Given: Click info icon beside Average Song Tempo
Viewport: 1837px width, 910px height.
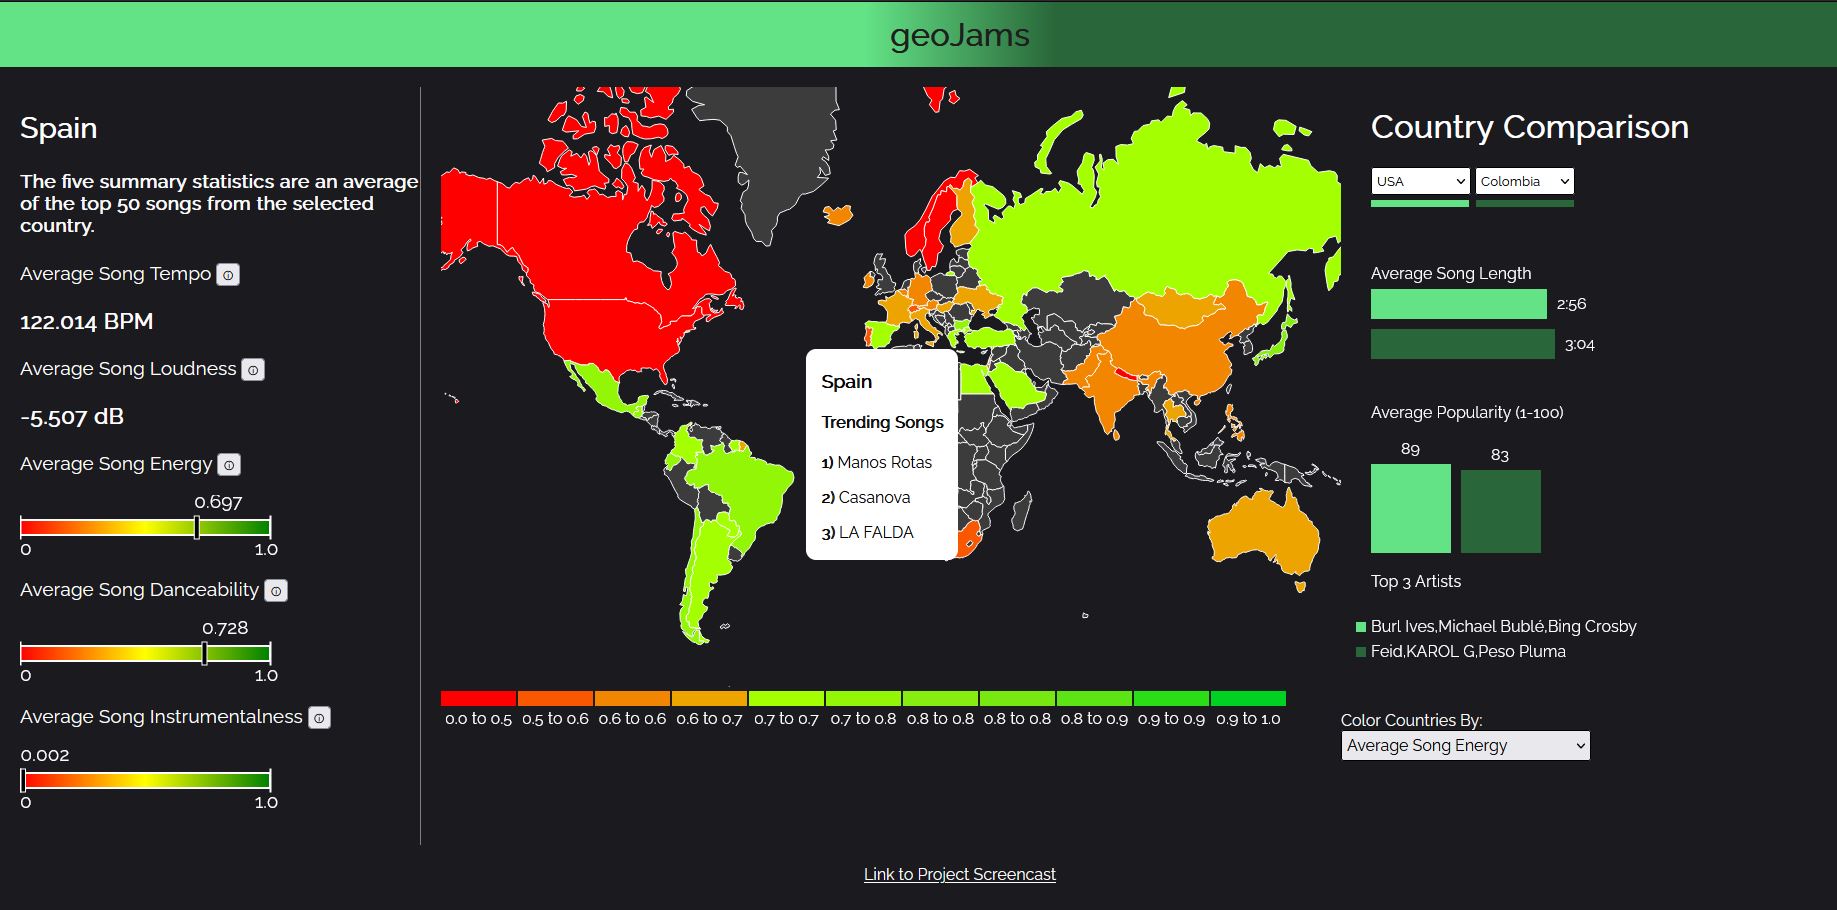Looking at the screenshot, I should coord(228,275).
